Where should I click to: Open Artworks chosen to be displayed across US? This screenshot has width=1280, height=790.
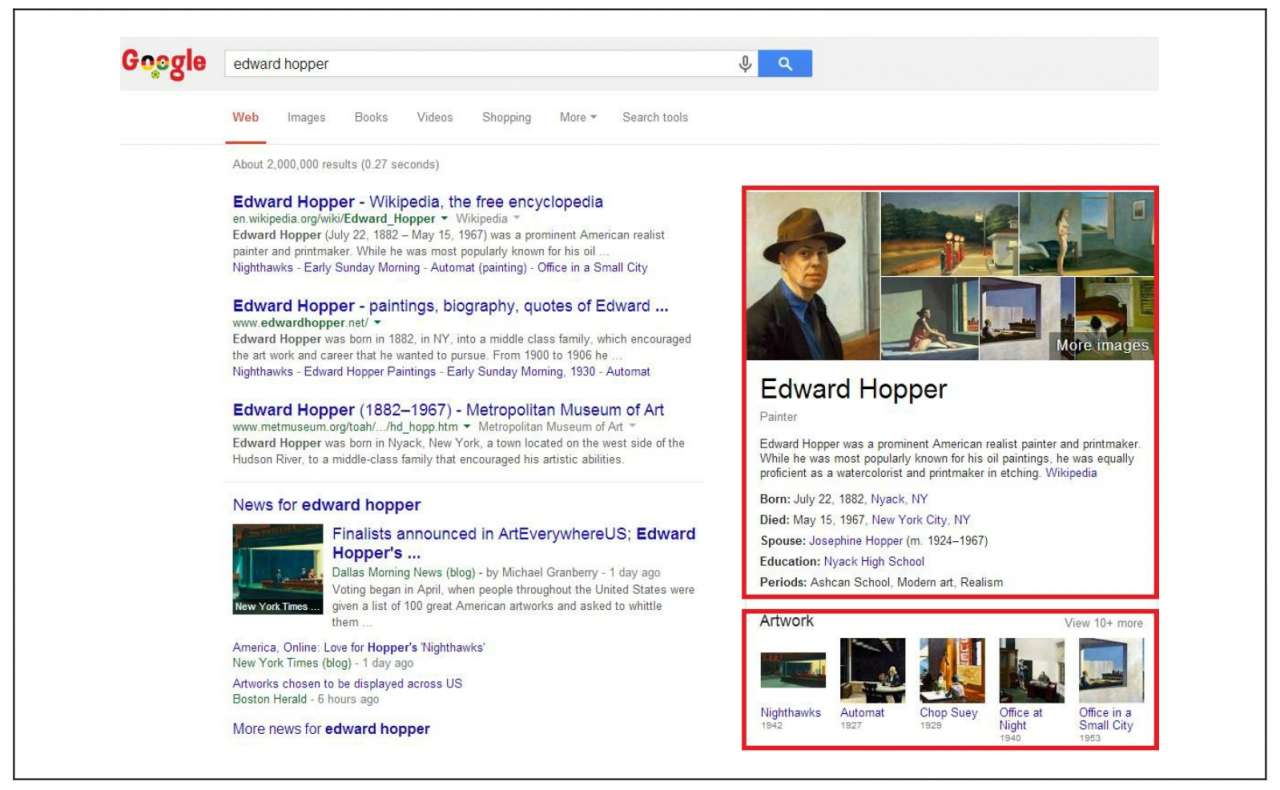tap(348, 684)
